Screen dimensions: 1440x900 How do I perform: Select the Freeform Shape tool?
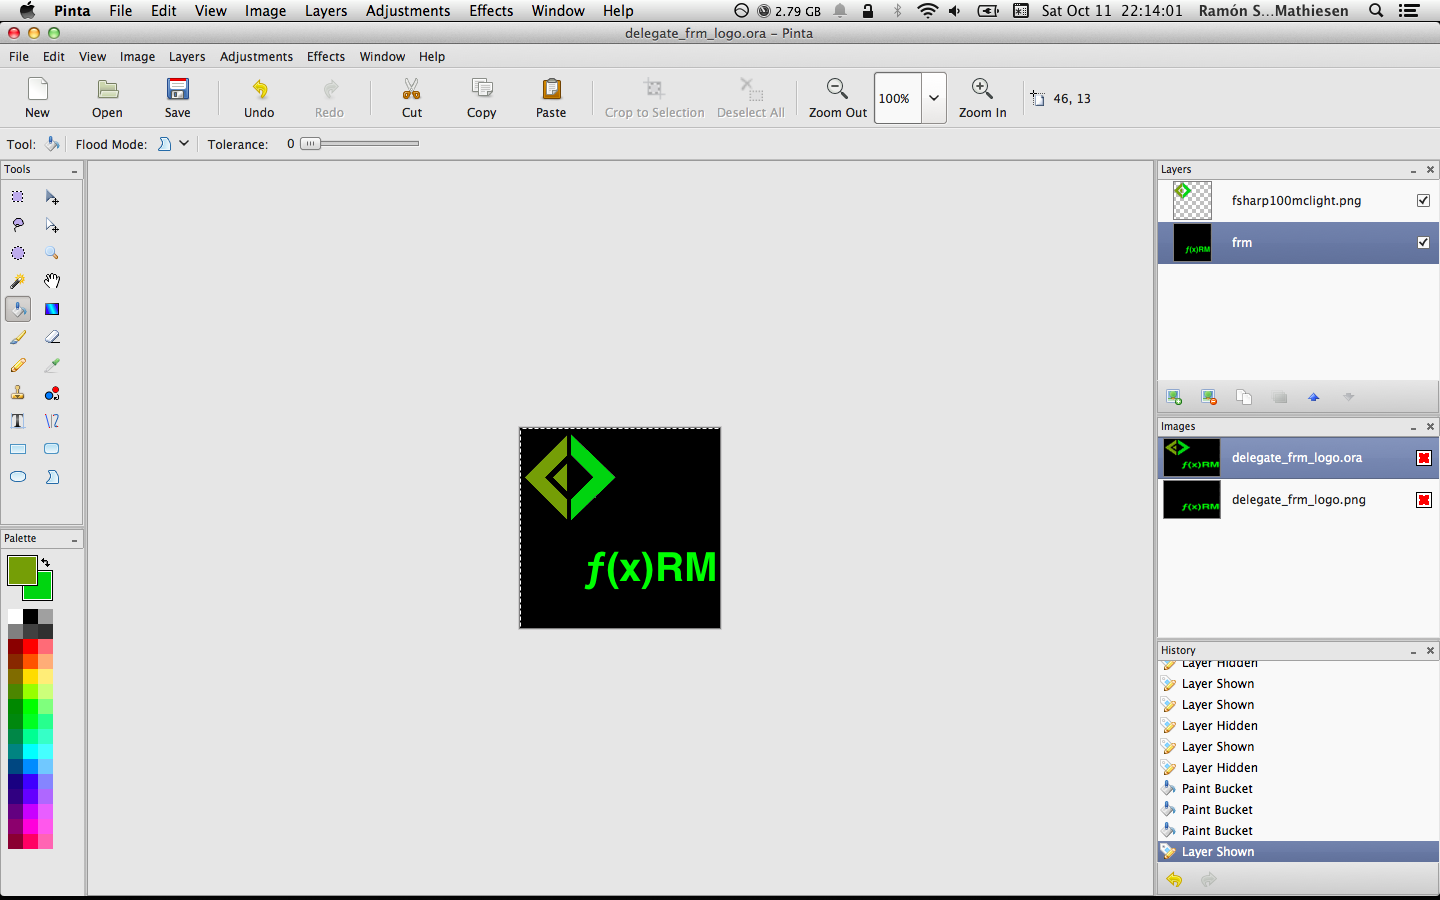[52, 477]
